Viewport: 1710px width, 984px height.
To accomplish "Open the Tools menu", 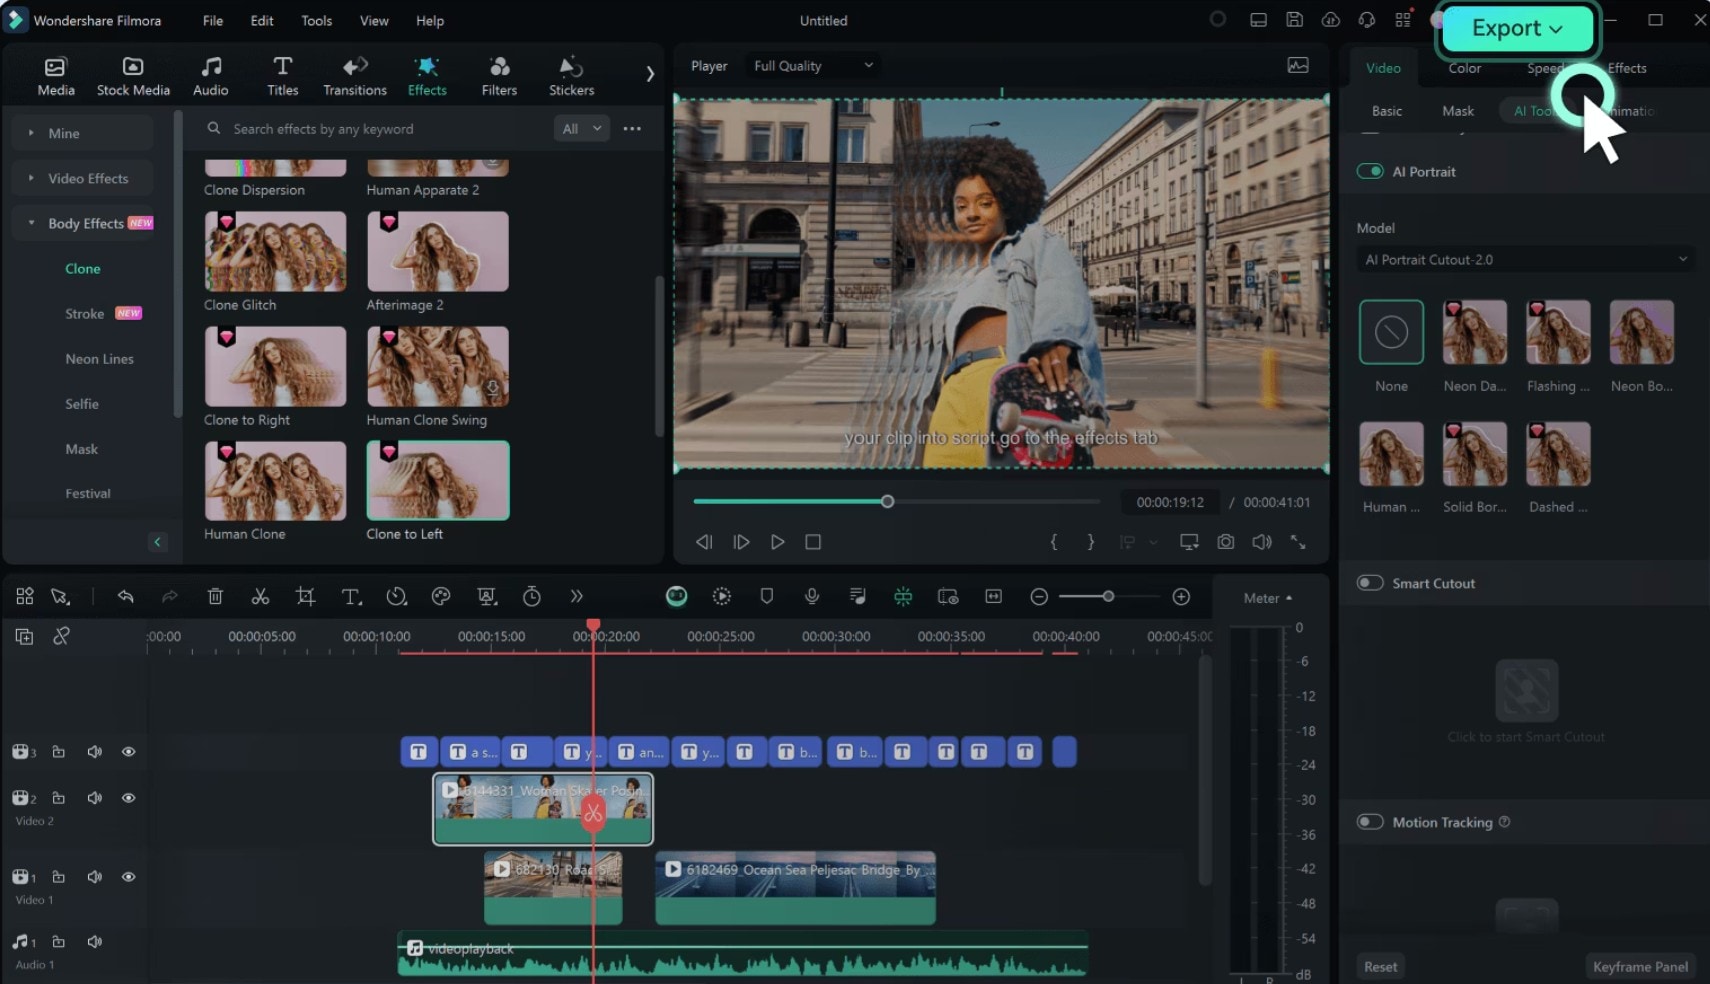I will [317, 20].
